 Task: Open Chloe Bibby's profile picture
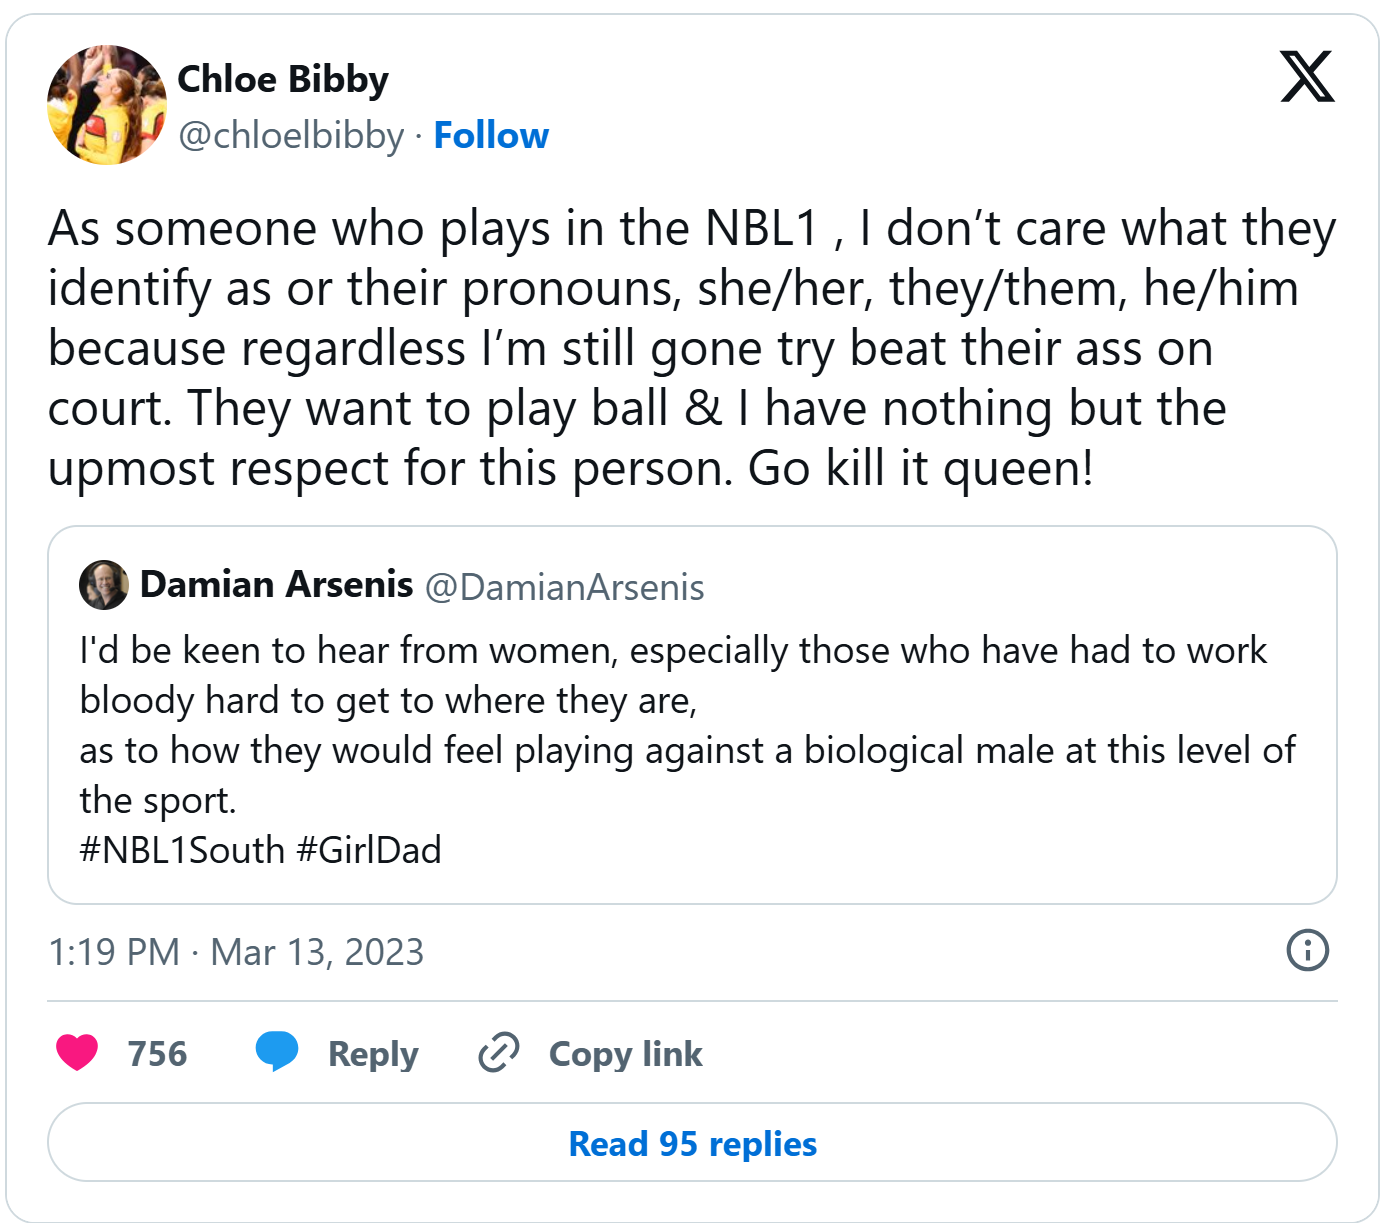point(107,105)
